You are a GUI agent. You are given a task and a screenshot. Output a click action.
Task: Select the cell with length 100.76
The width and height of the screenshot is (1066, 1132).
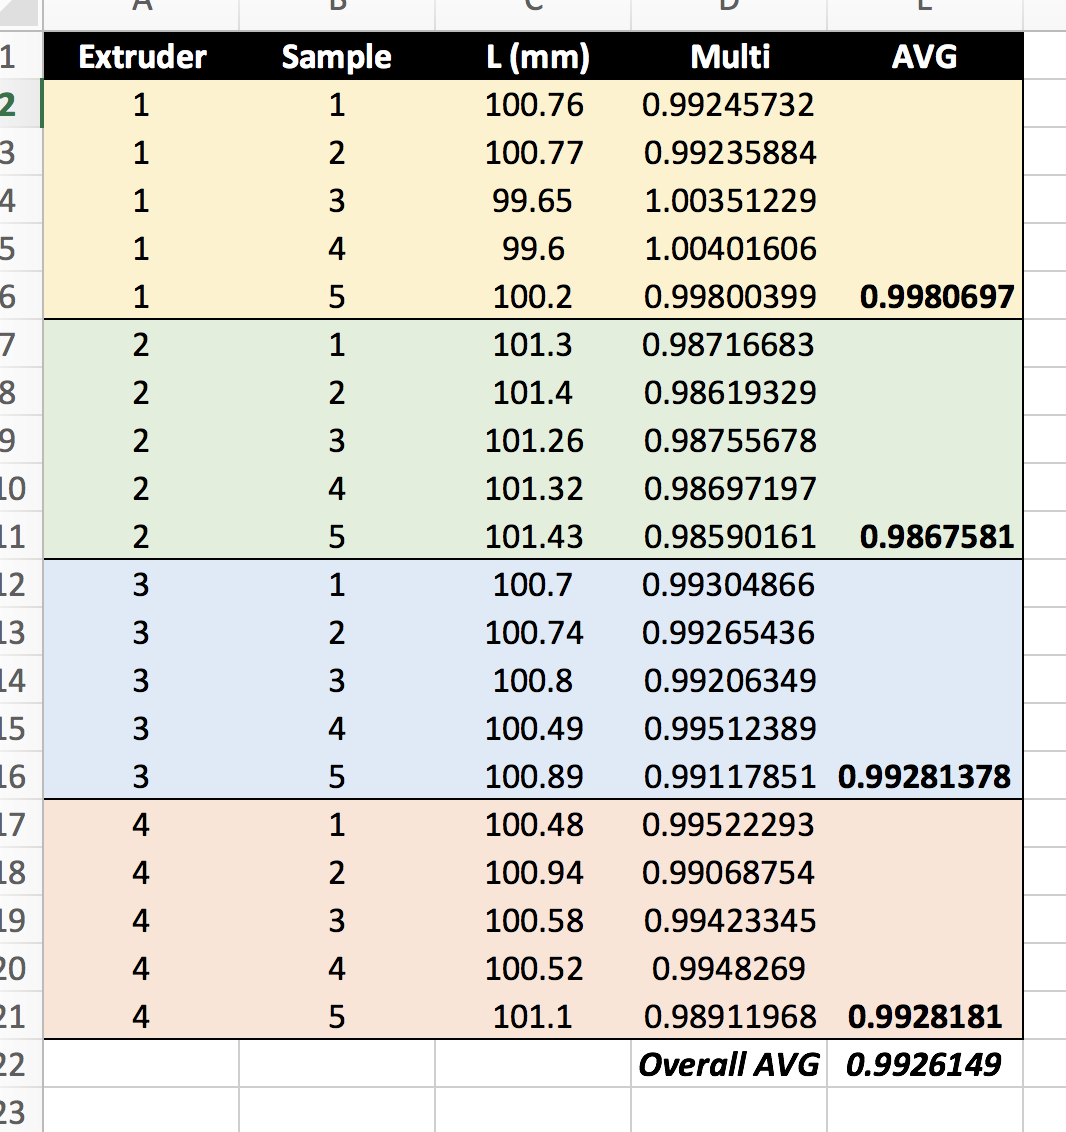click(x=534, y=105)
